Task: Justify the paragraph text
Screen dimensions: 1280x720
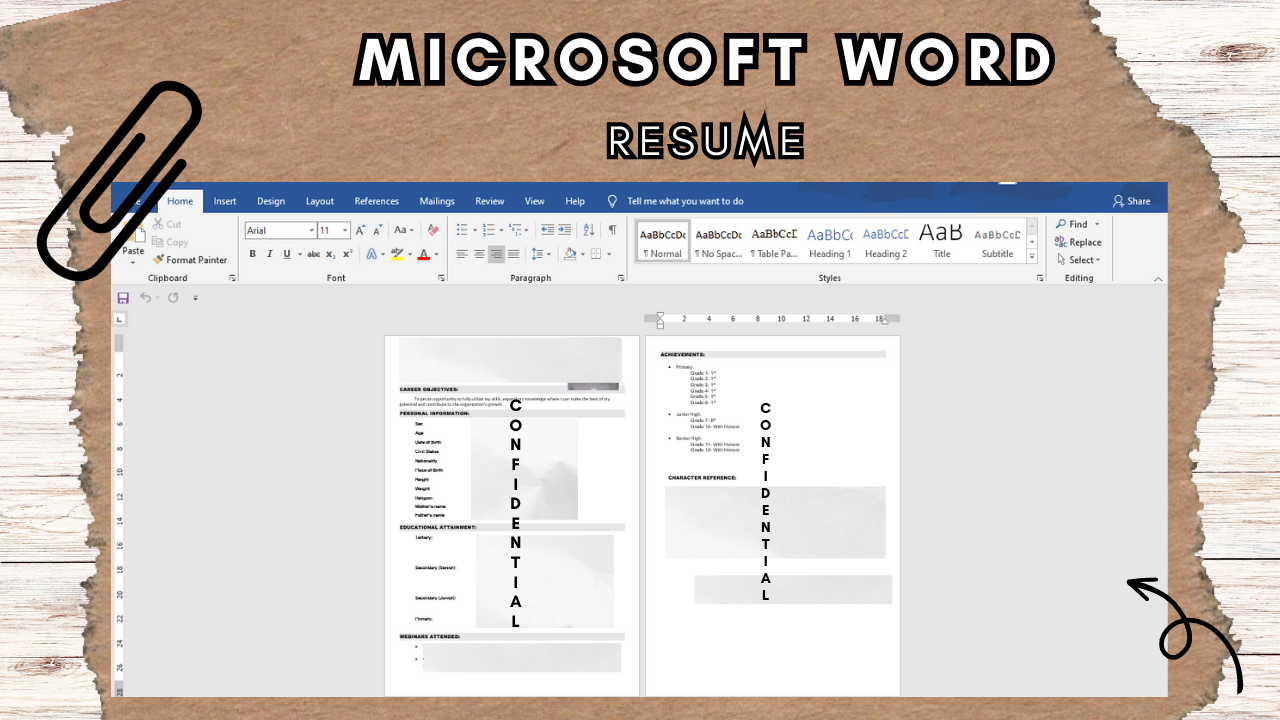Action: pos(513,254)
